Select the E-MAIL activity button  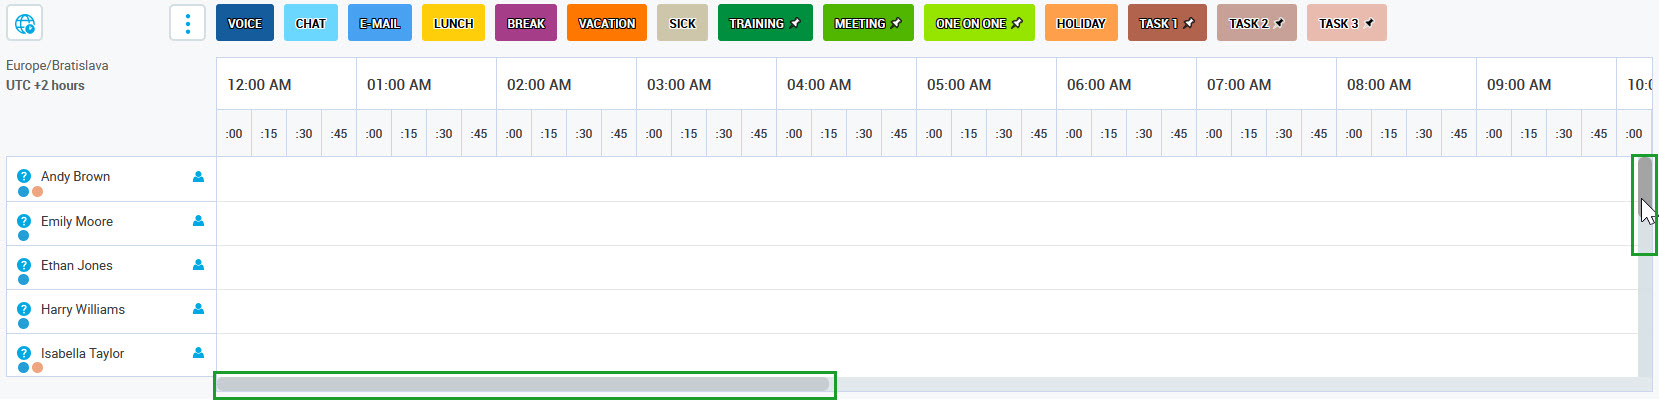[x=380, y=23]
